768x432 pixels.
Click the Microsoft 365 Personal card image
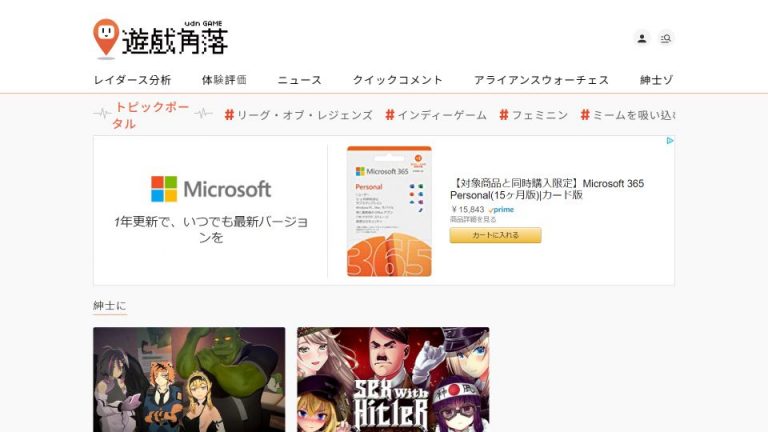click(x=389, y=211)
